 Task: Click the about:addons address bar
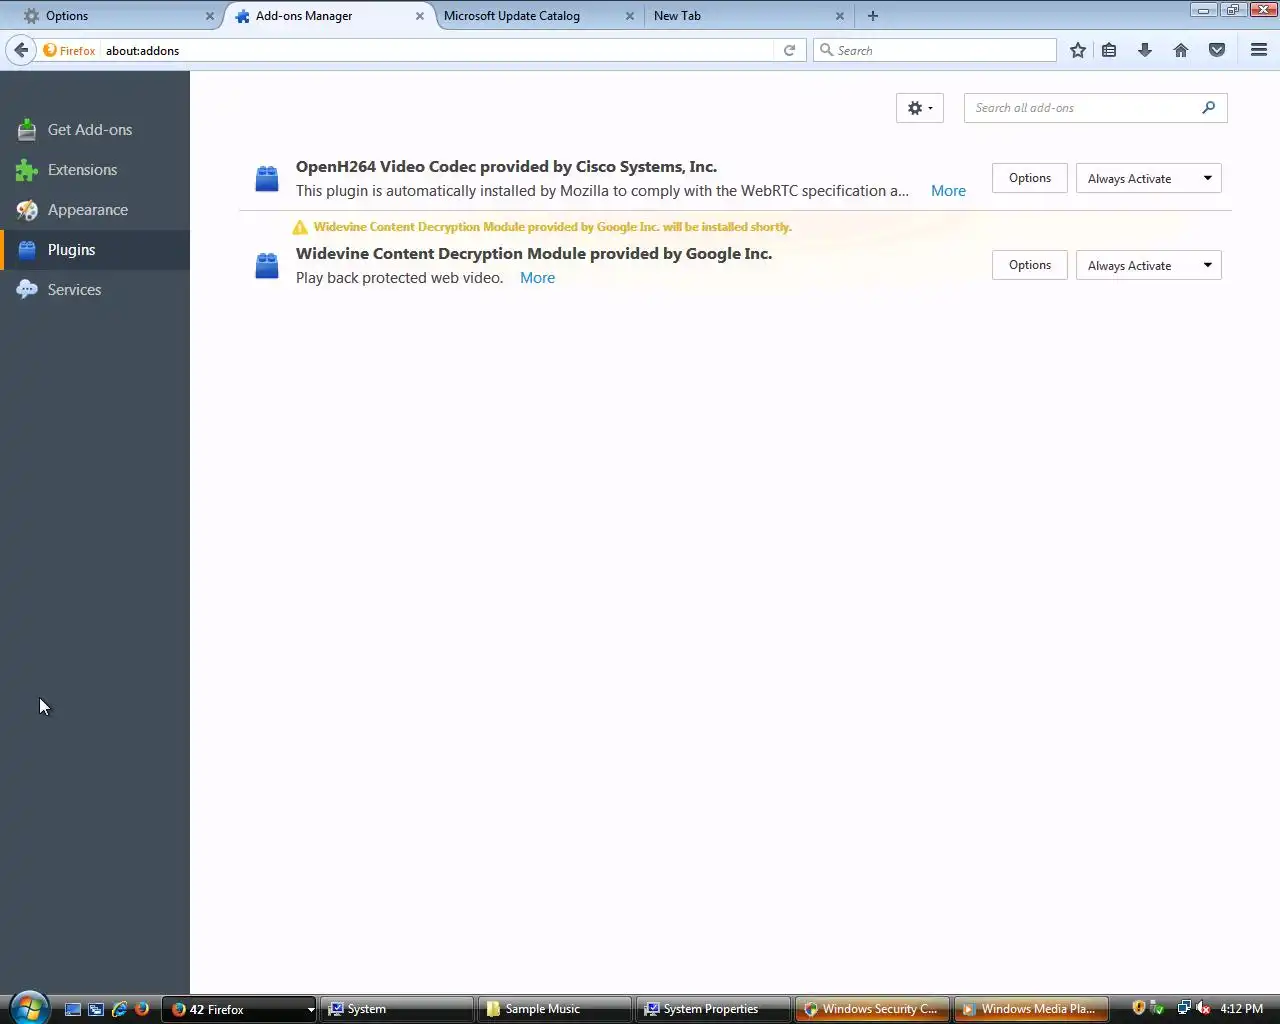(435, 50)
